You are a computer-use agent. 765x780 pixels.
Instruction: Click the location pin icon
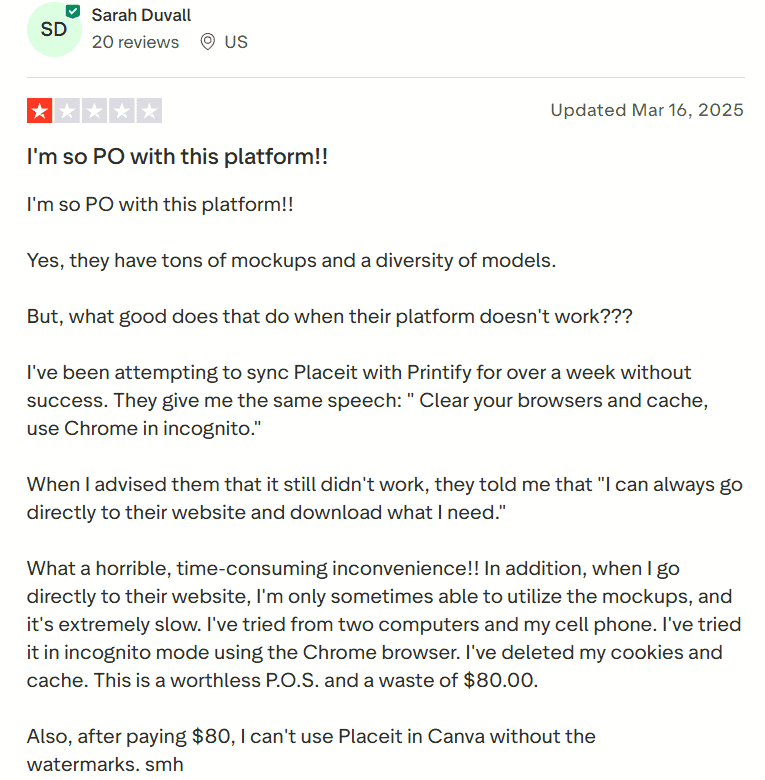pos(208,42)
